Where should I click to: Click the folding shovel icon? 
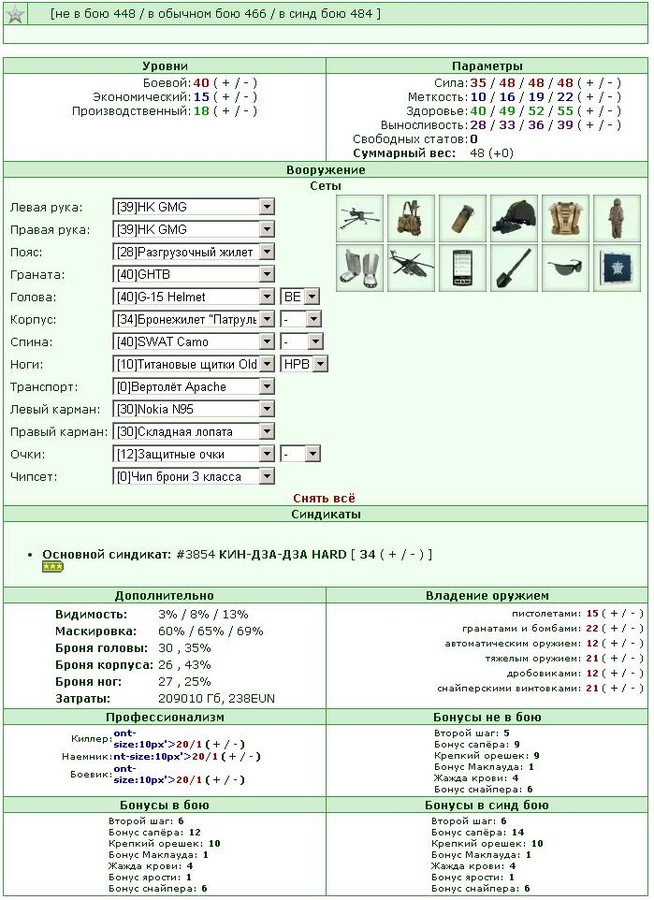pos(514,268)
